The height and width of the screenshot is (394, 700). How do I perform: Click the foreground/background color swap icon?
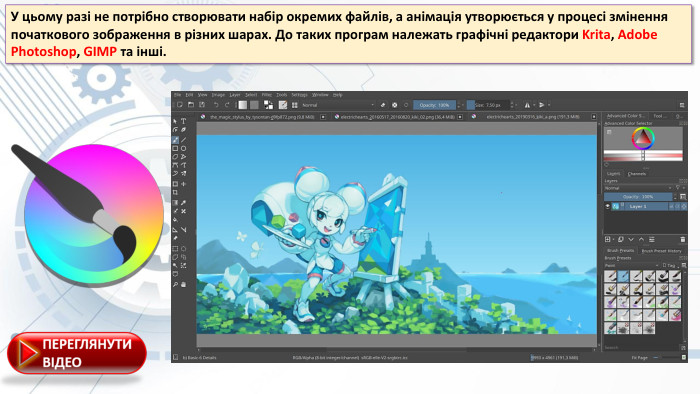(x=268, y=104)
